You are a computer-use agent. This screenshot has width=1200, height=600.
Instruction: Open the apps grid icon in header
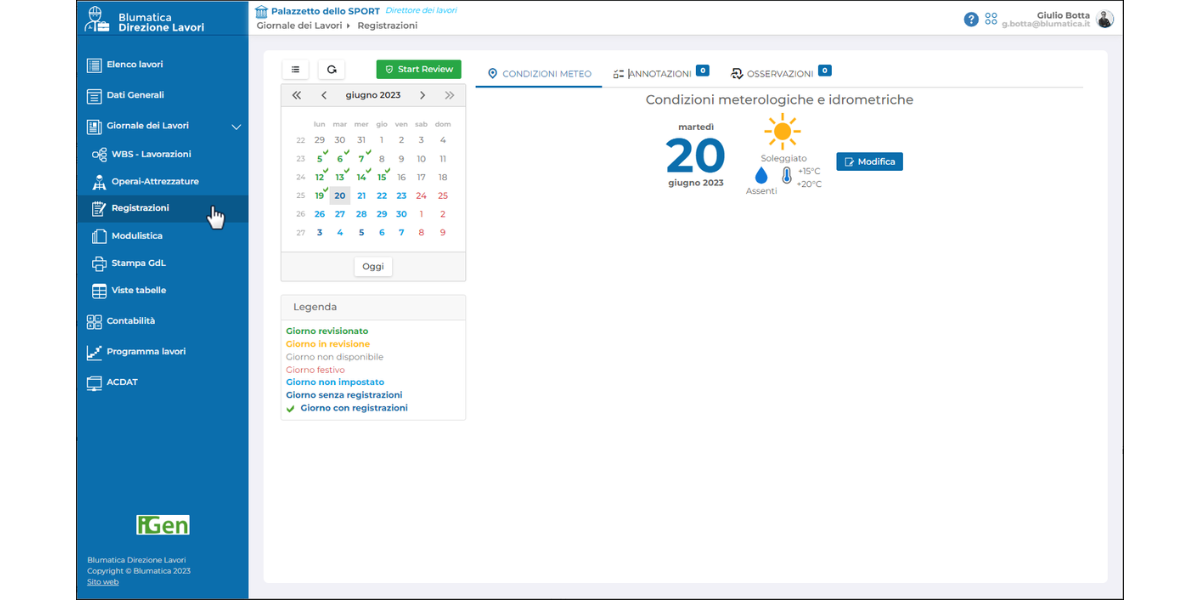pyautogui.click(x=991, y=19)
